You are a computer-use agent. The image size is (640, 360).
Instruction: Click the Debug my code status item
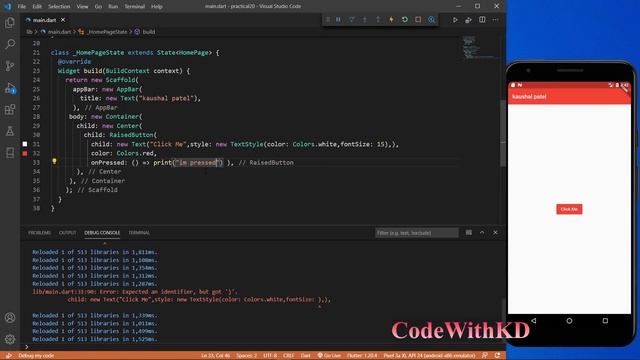[x=36, y=356]
